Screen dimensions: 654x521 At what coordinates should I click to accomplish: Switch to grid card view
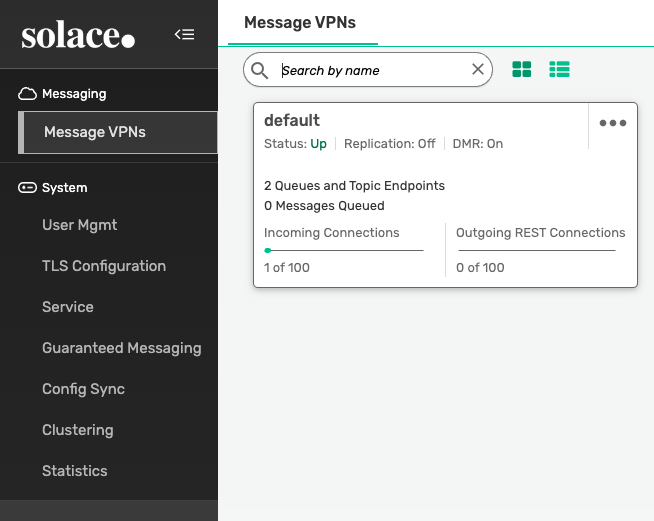pos(522,70)
